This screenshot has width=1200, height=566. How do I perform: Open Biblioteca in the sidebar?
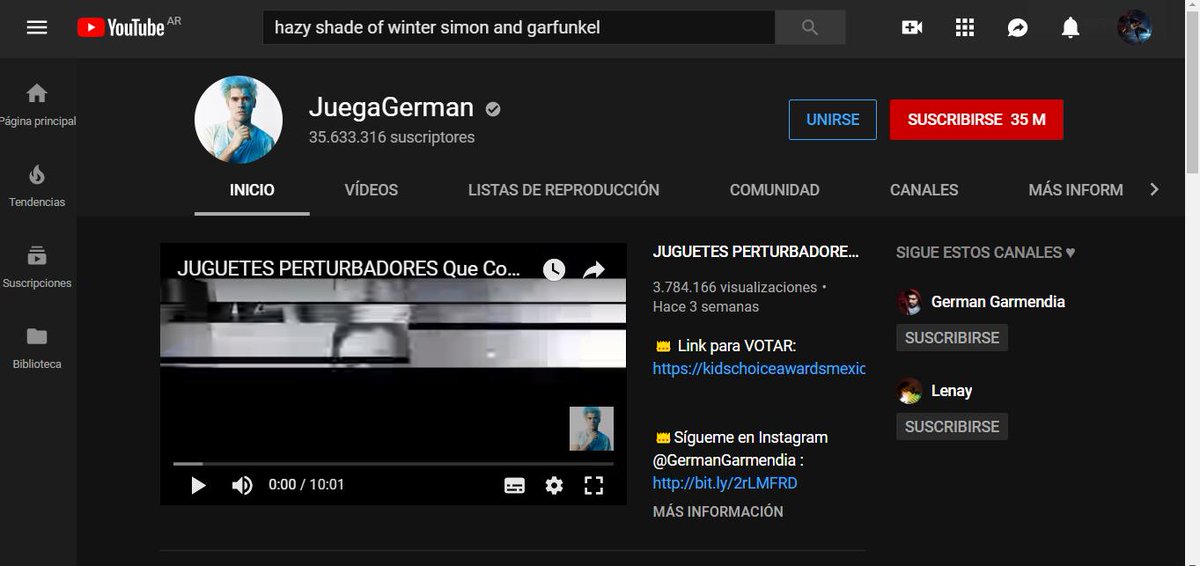point(37,348)
